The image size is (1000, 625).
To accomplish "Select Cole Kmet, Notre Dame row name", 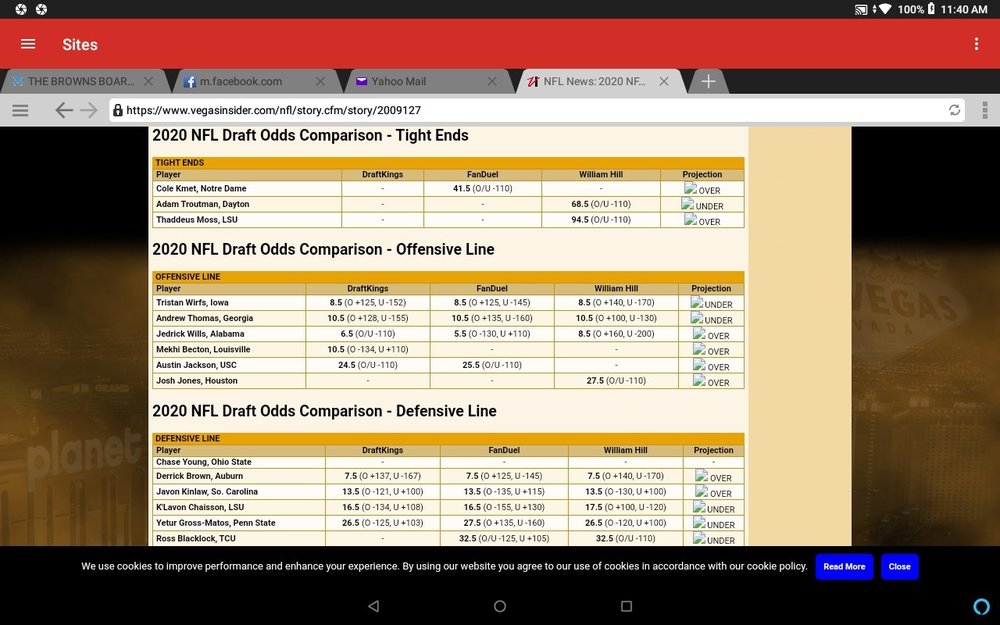I will 201,189.
